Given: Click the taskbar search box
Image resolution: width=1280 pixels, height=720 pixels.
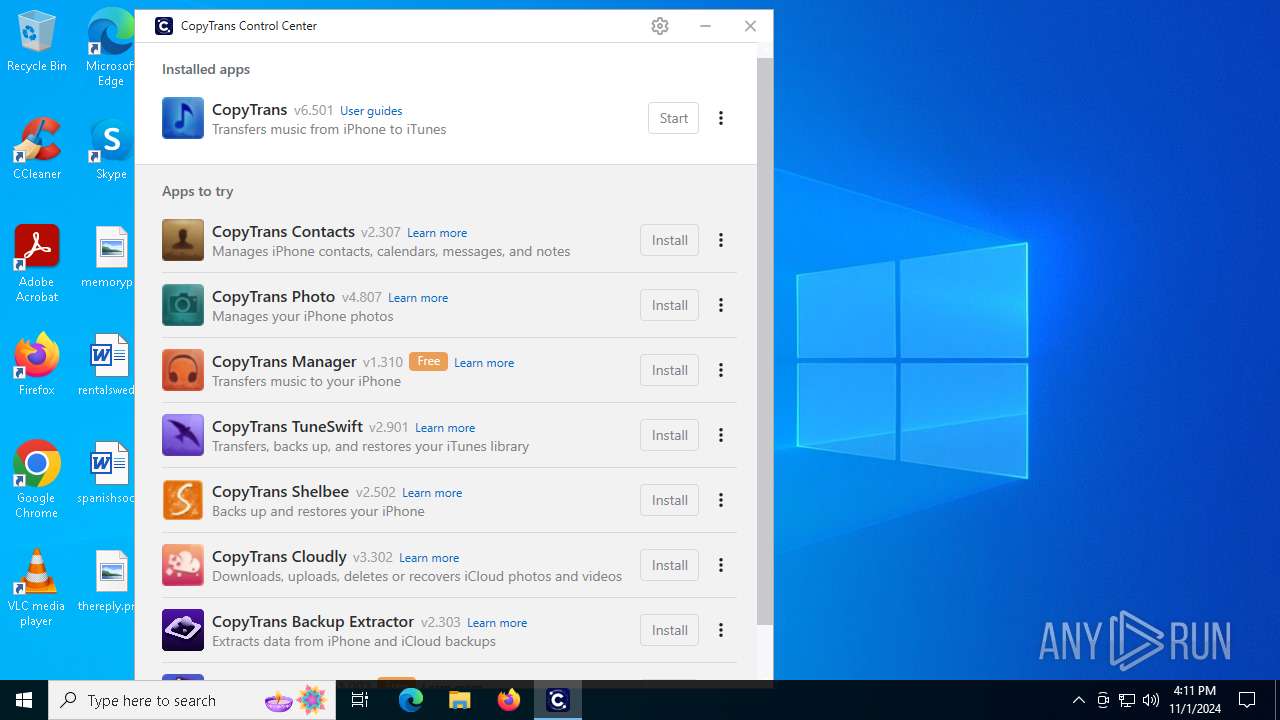Looking at the screenshot, I should point(192,700).
